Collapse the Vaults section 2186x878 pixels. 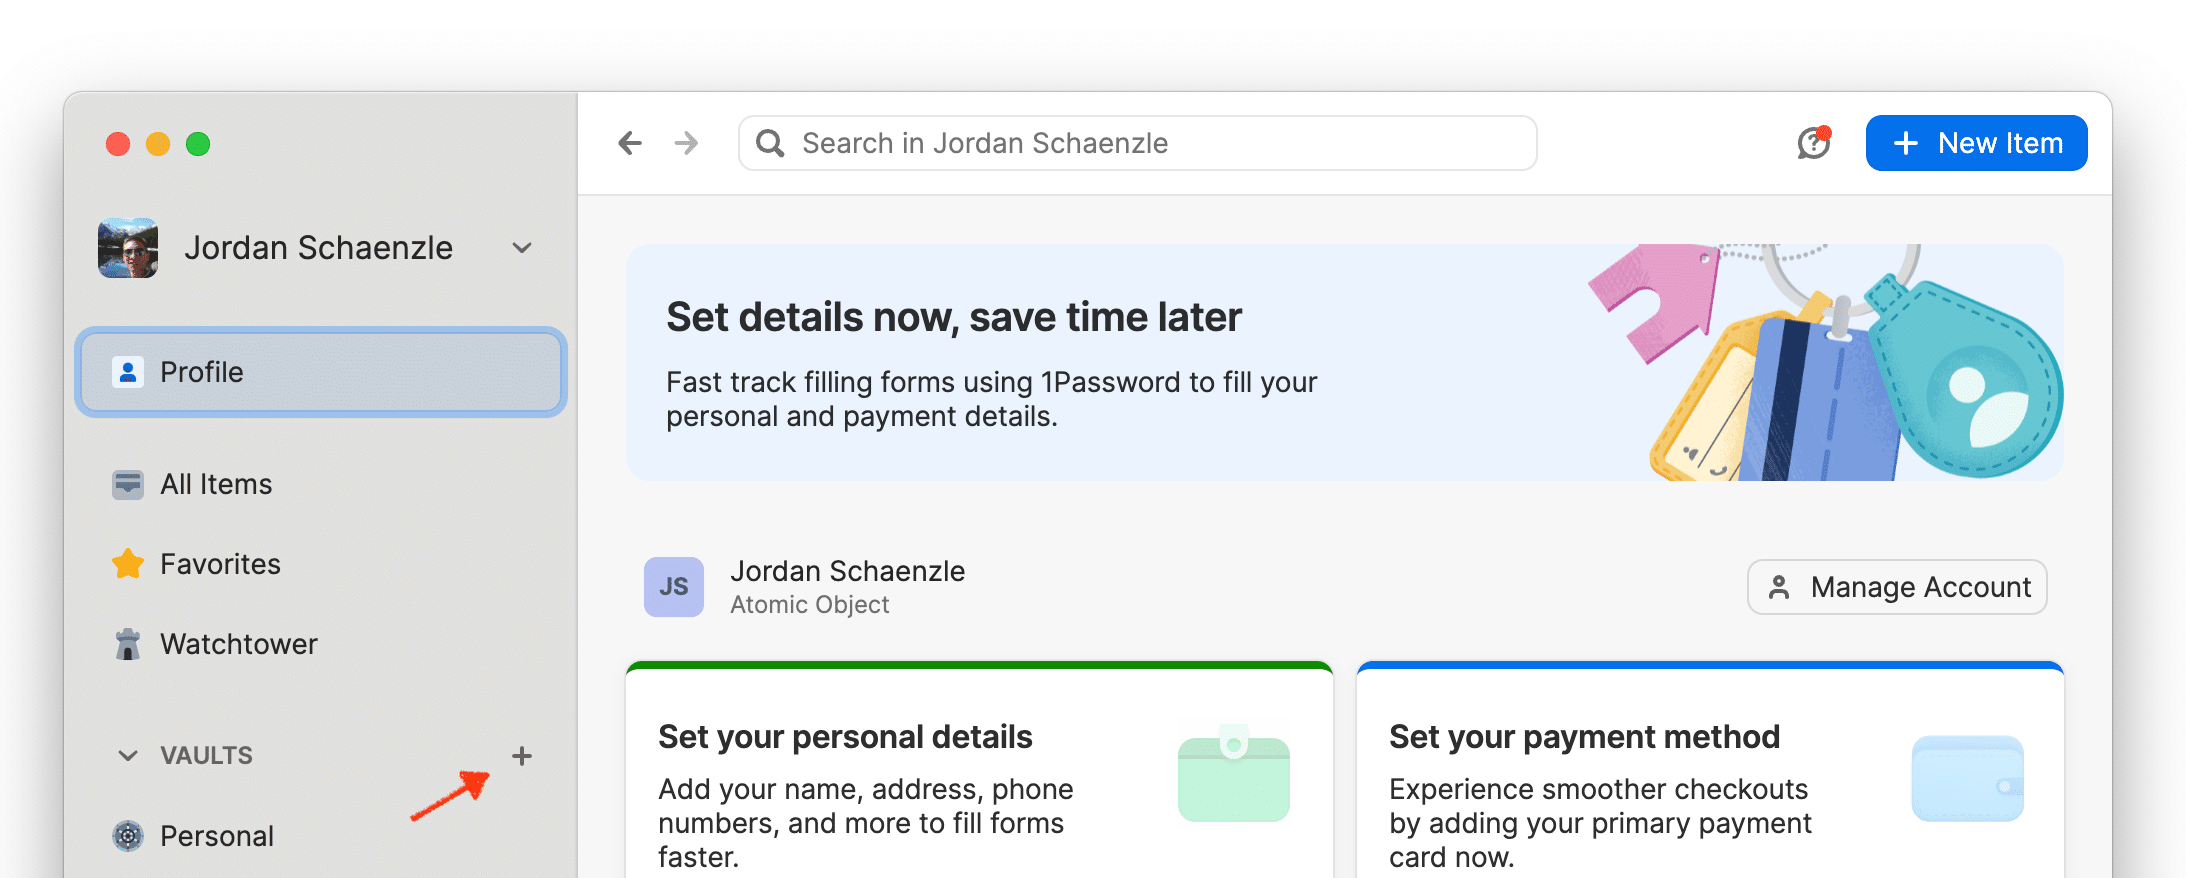[128, 756]
